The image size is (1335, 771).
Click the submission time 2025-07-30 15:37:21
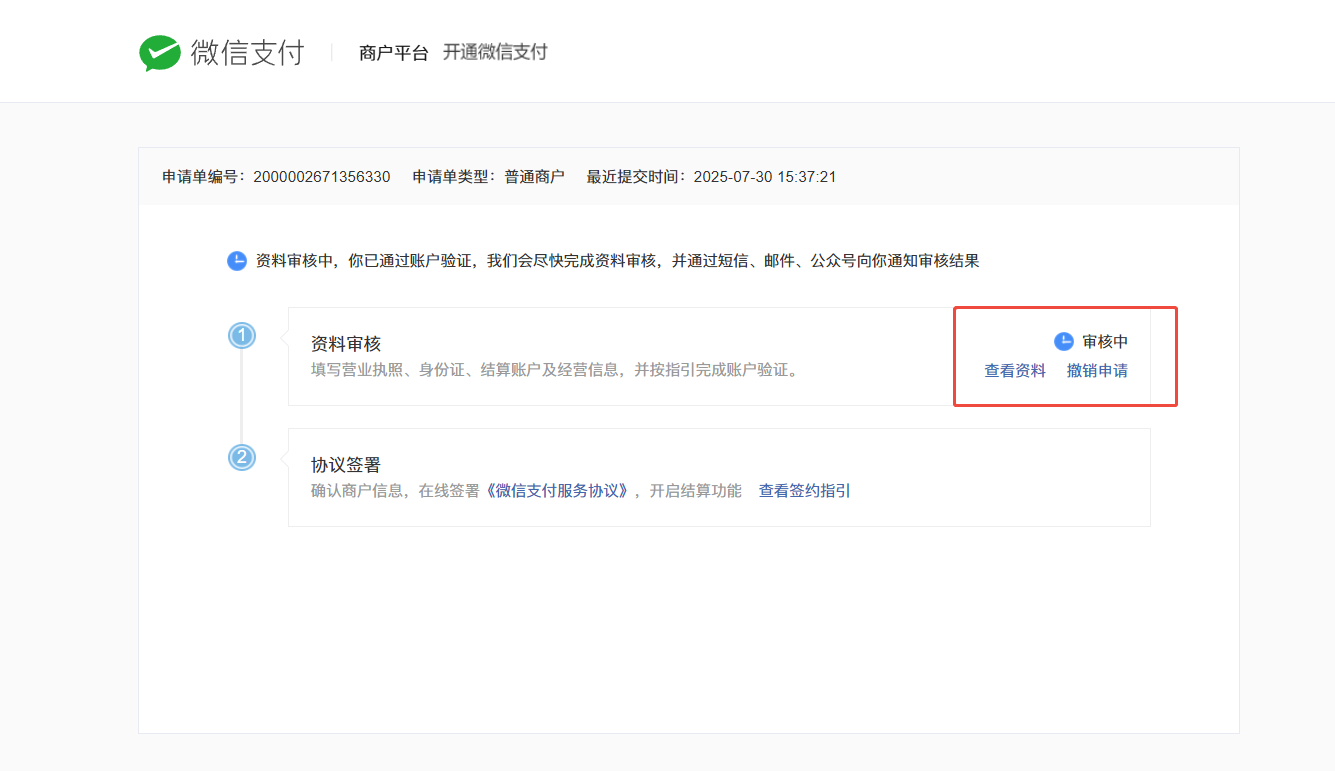(x=765, y=177)
